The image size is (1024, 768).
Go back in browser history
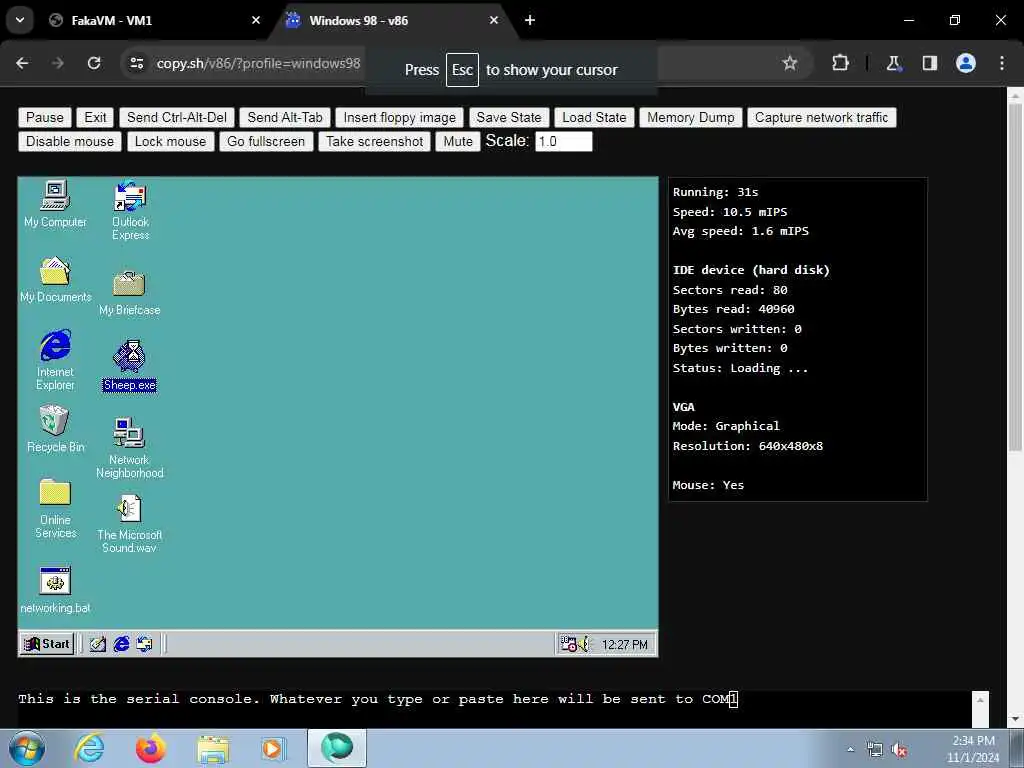coord(22,63)
